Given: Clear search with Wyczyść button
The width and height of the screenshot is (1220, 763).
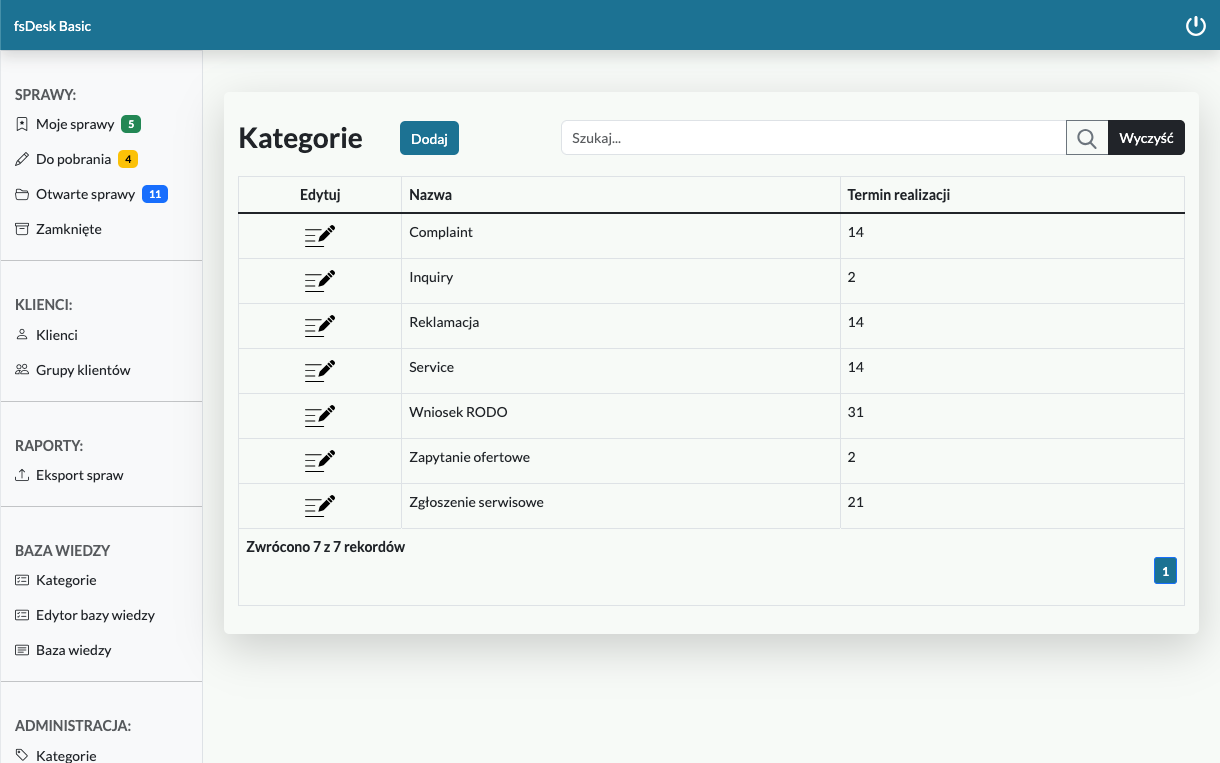Looking at the screenshot, I should 1146,138.
